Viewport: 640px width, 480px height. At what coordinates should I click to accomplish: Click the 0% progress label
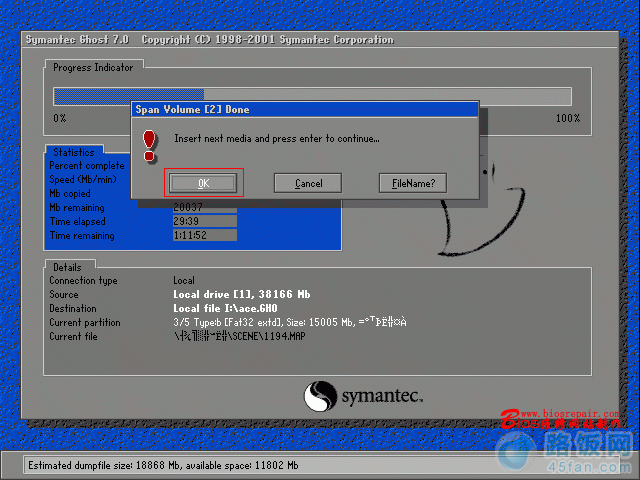[x=60, y=118]
